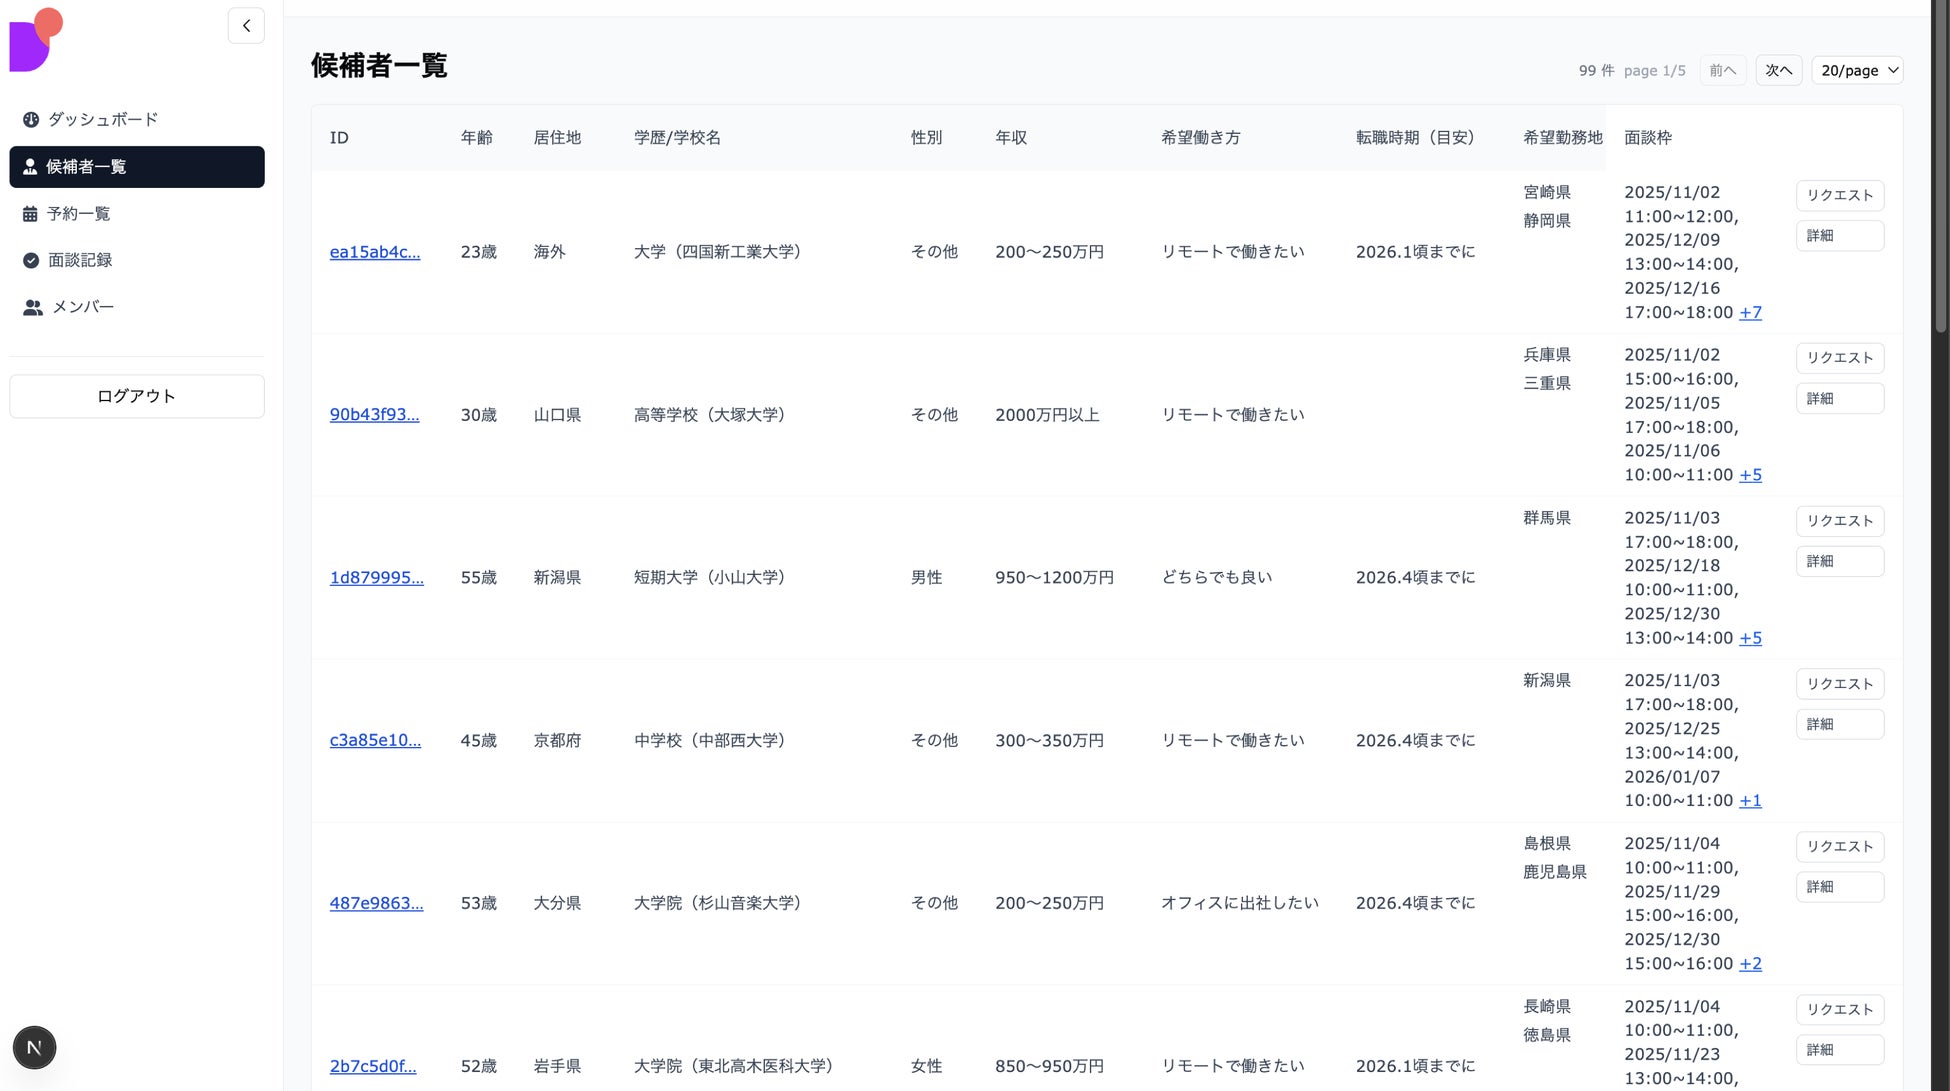
Task: Click 詳細 button for first candidate
Action: click(x=1839, y=236)
